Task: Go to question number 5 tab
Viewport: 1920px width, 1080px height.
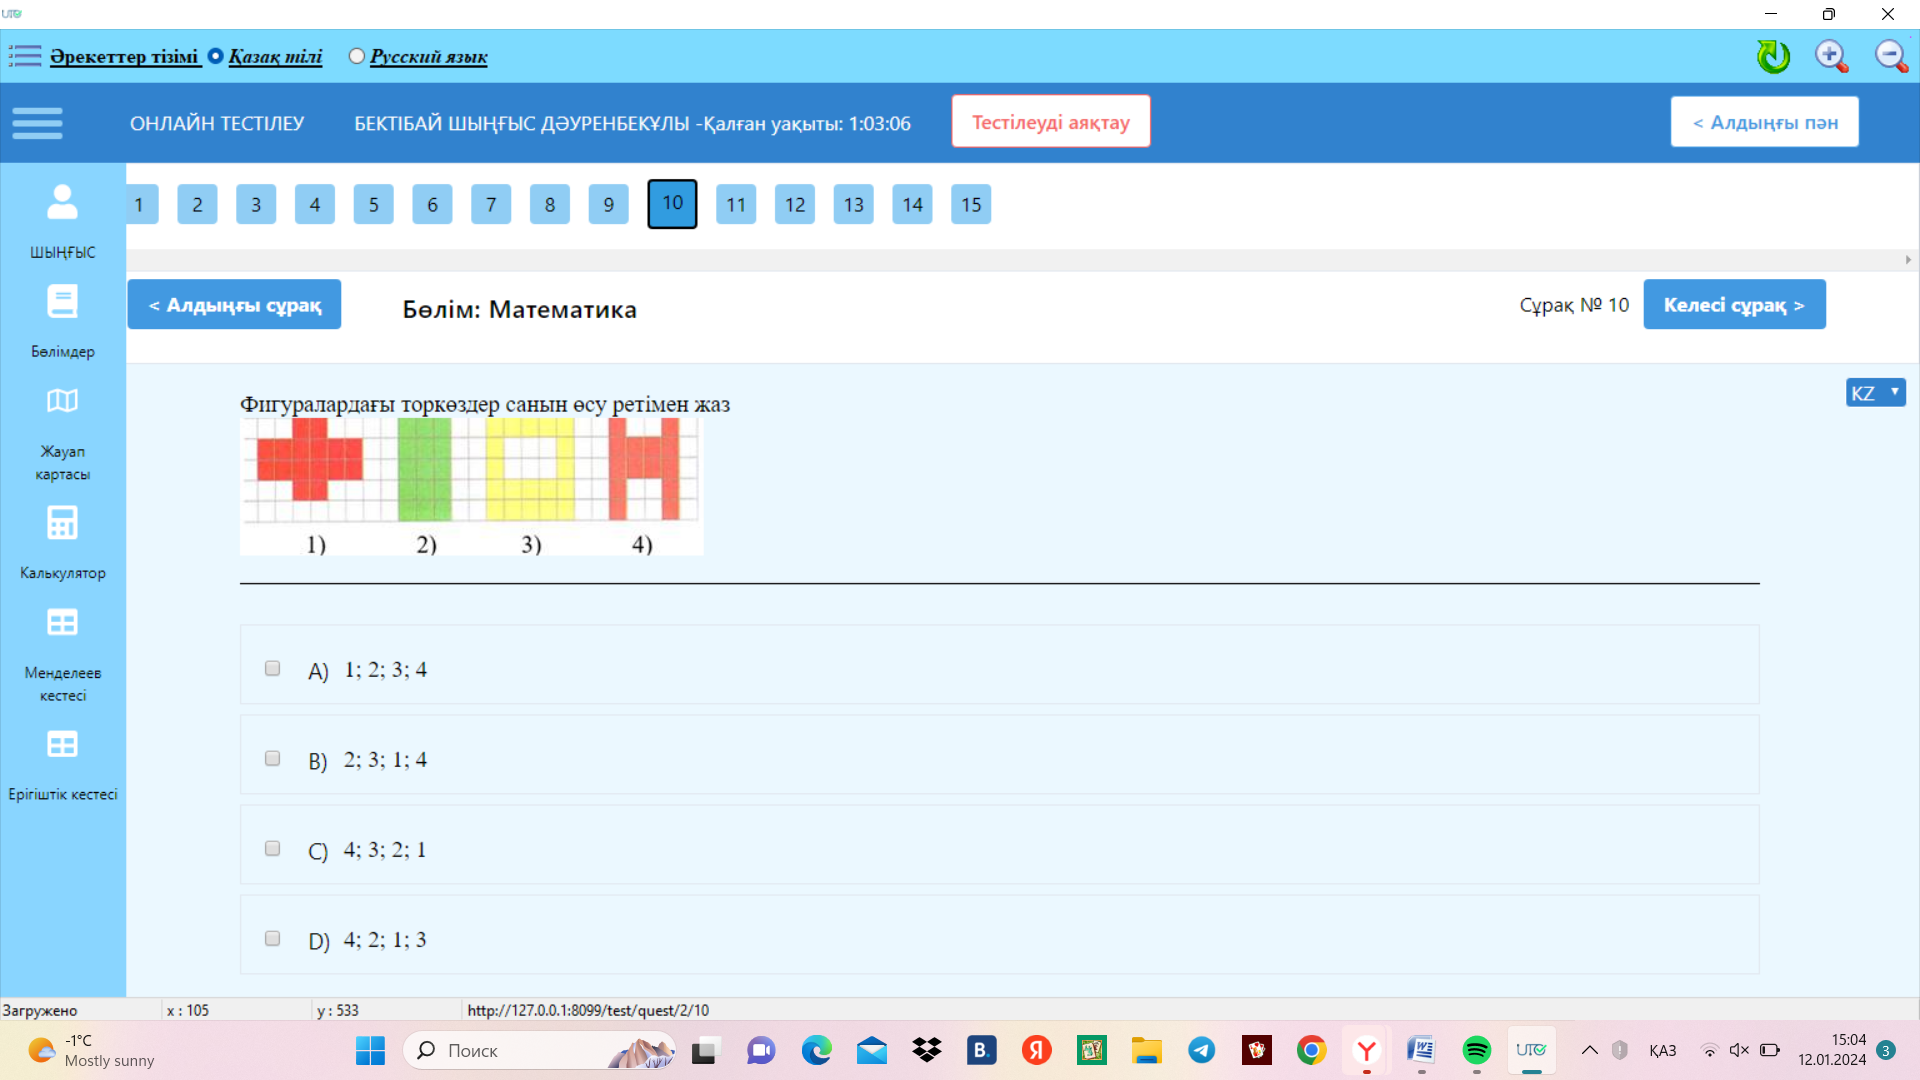Action: [373, 205]
